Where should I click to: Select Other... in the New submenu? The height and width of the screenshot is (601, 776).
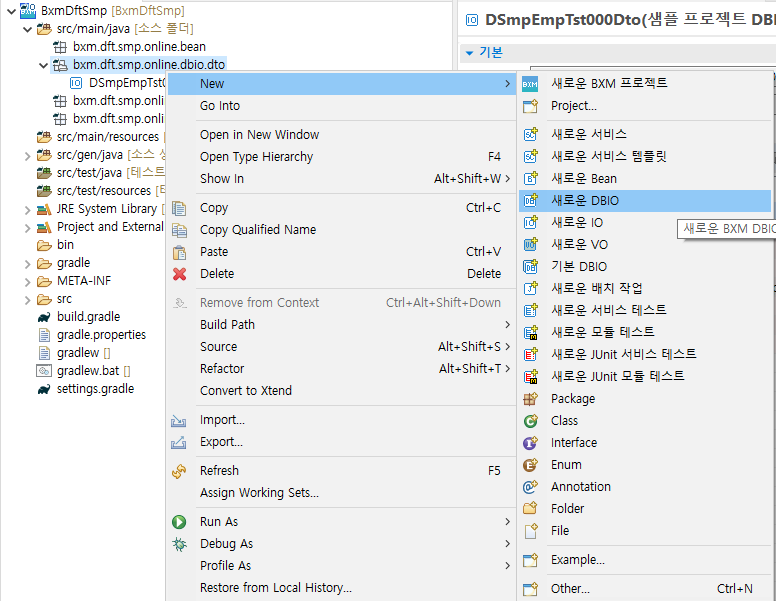(570, 589)
